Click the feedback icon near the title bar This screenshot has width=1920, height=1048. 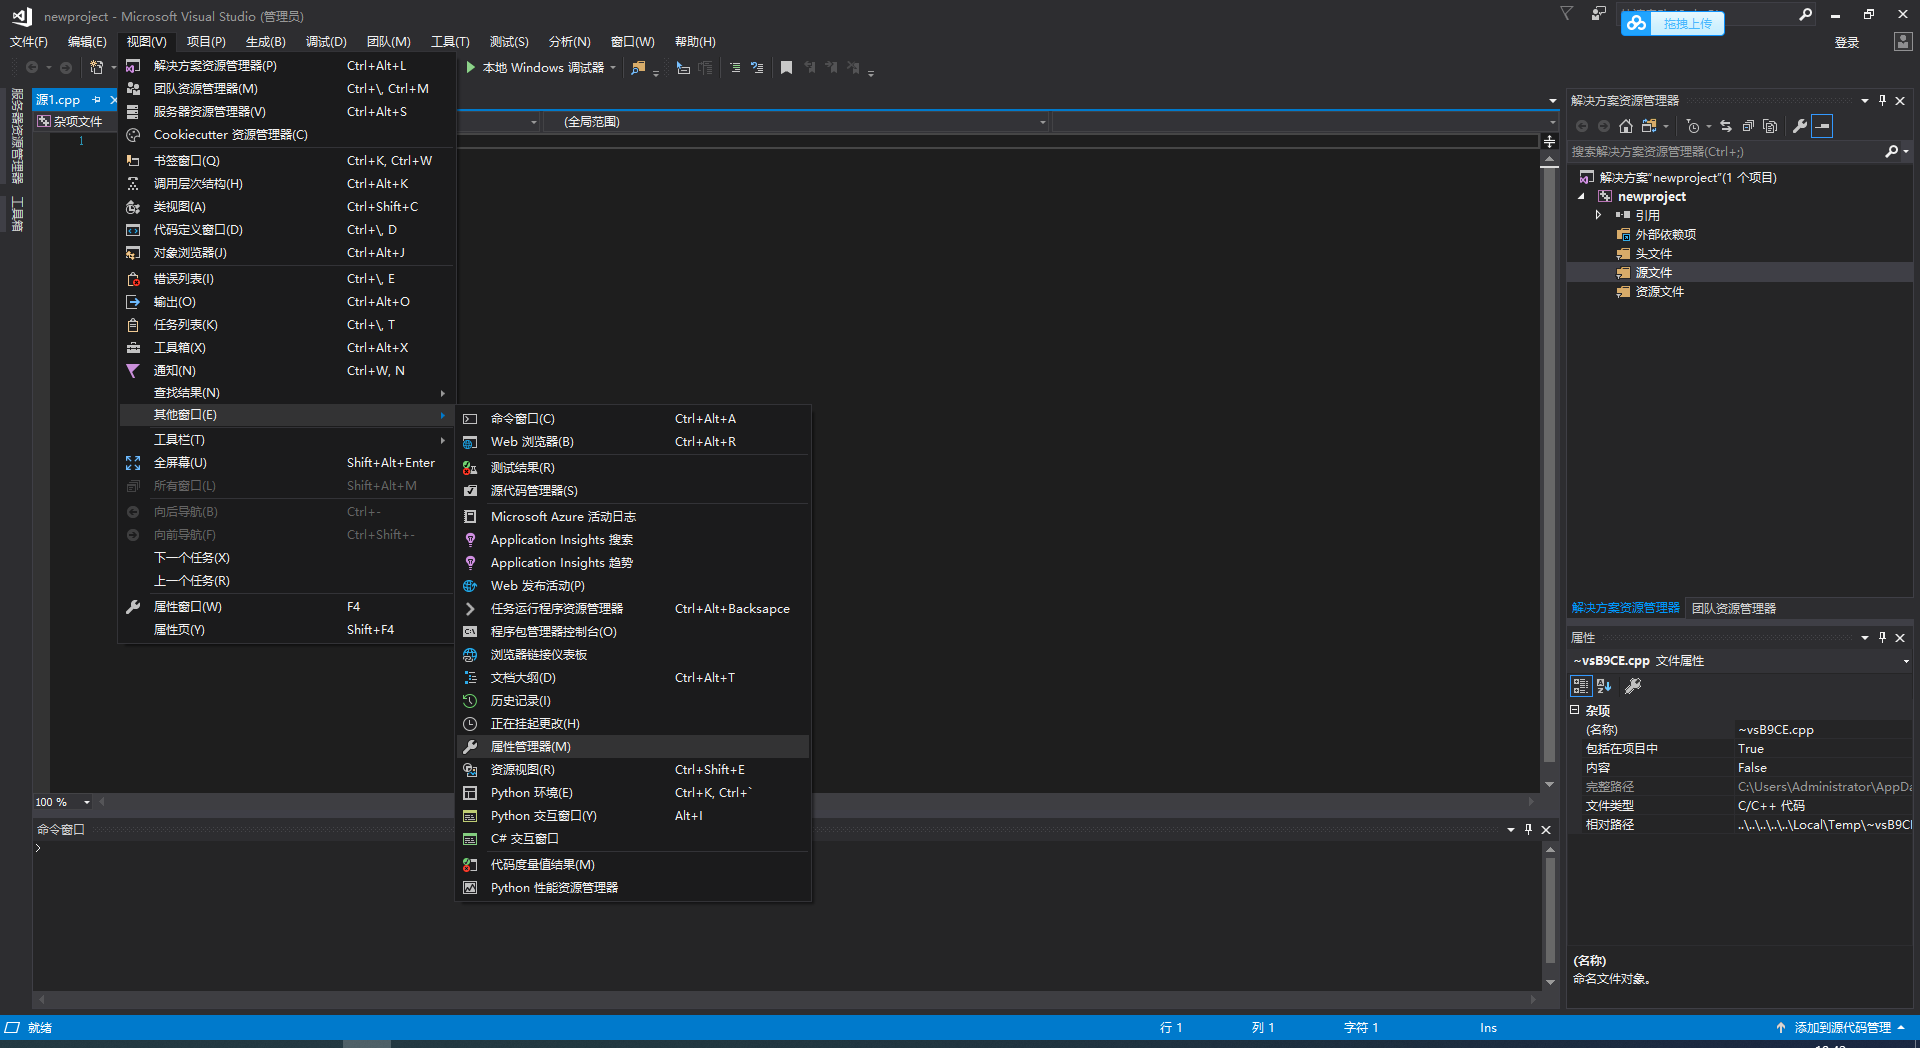point(1599,14)
